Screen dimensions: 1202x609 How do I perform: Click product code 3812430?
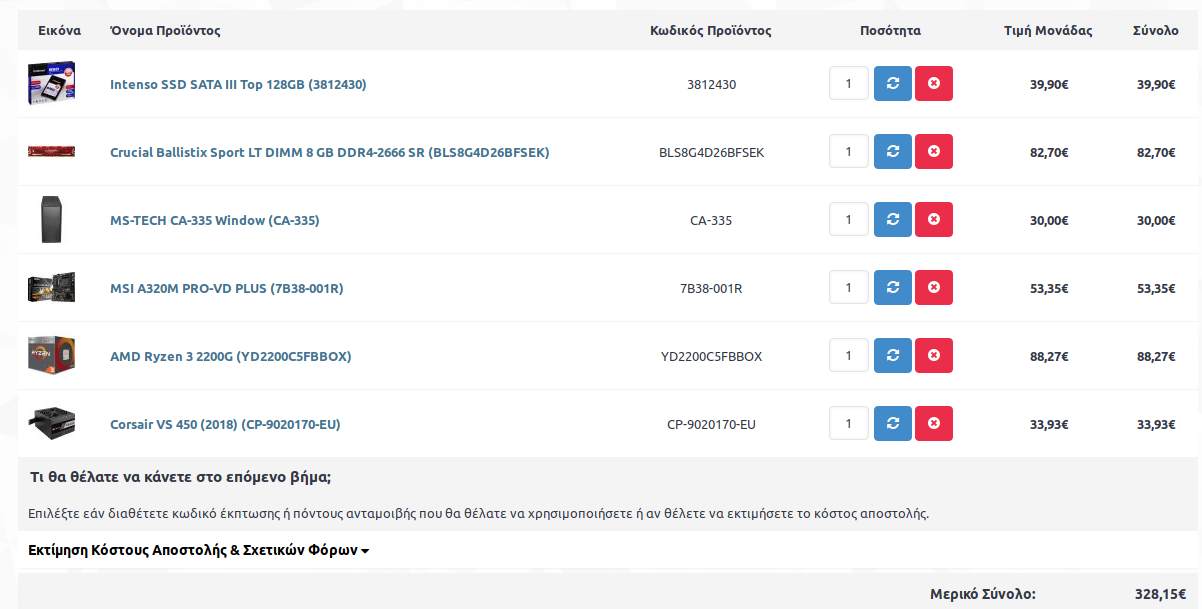(x=711, y=85)
